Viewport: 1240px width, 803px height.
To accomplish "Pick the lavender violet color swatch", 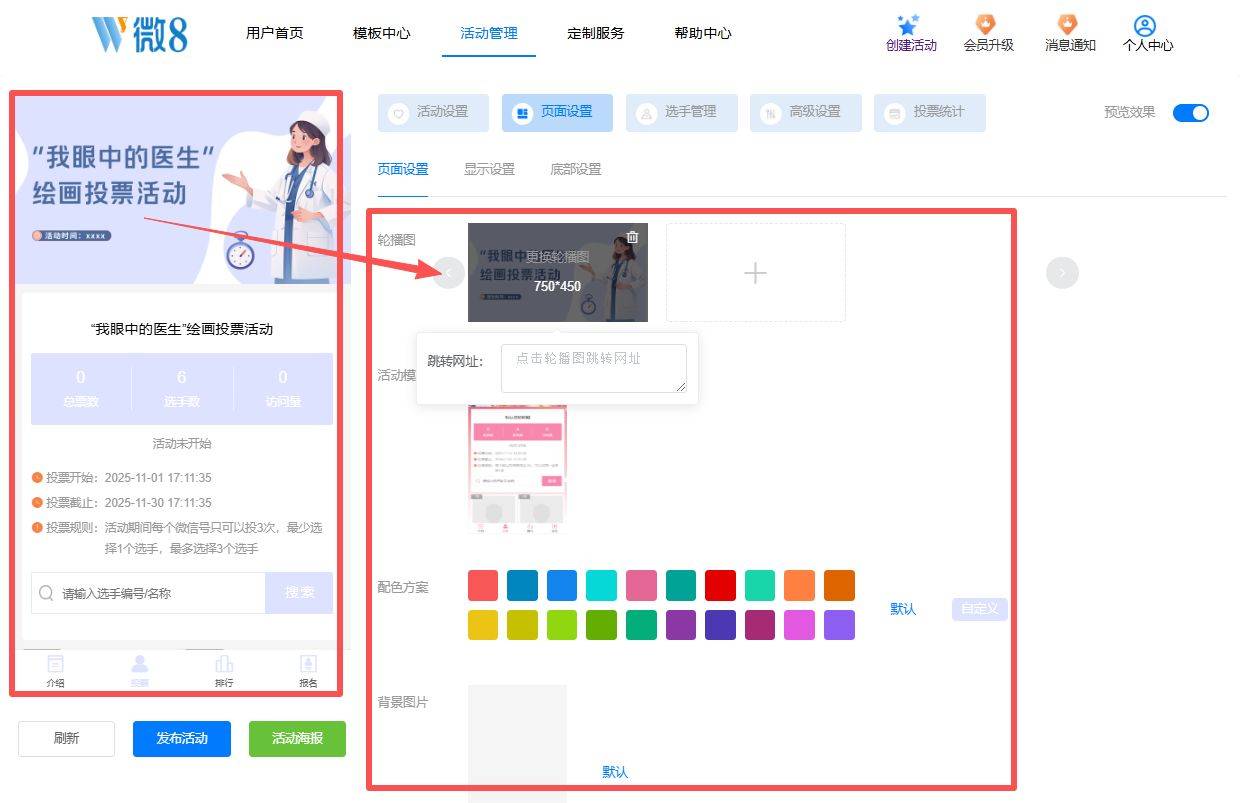I will coord(839,625).
